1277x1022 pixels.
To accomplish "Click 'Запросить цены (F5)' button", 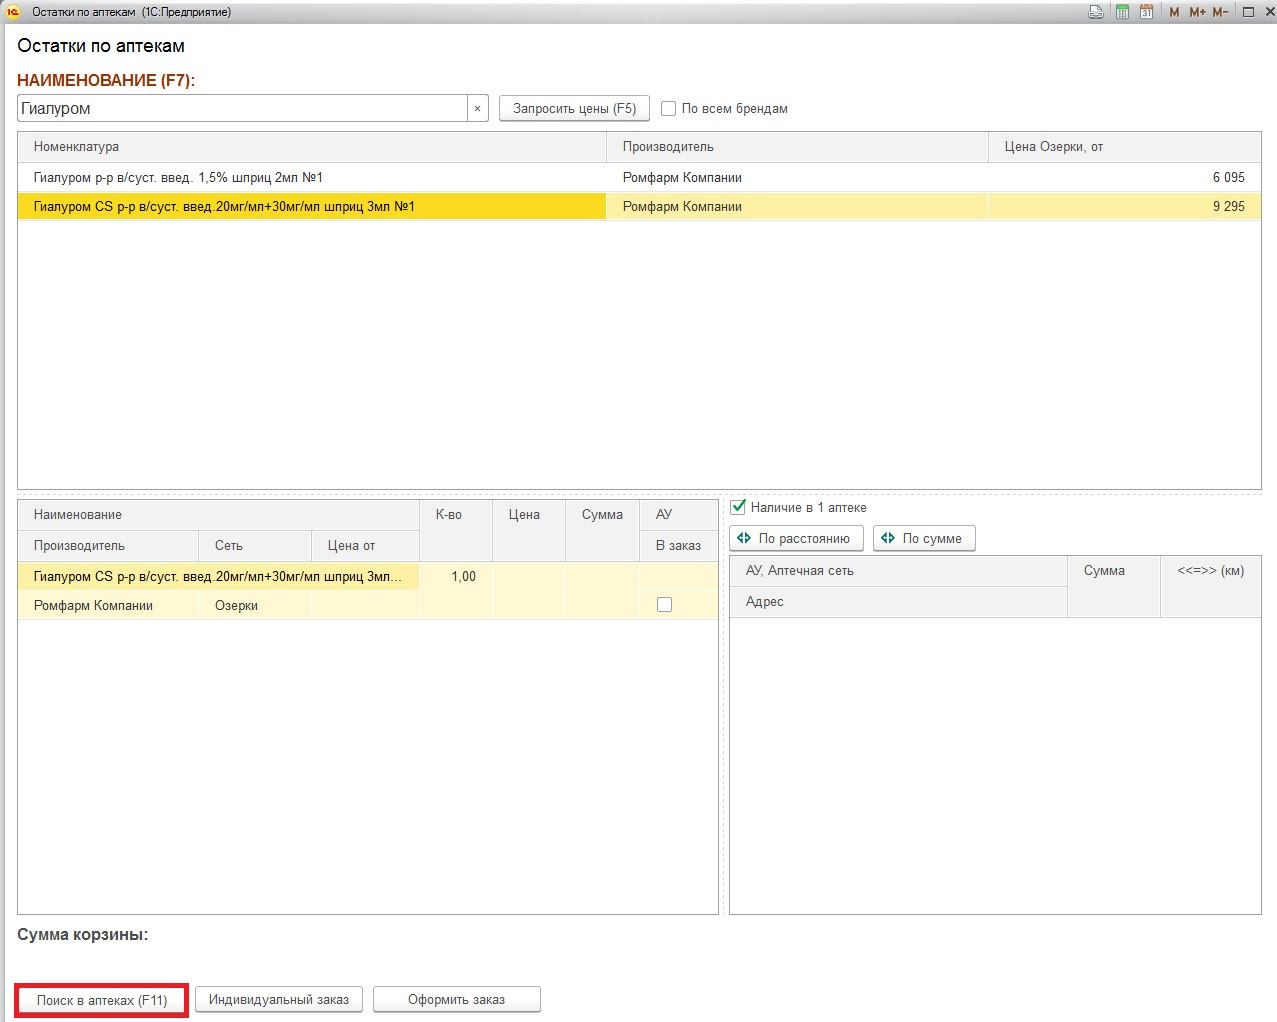I will pyautogui.click(x=574, y=108).
